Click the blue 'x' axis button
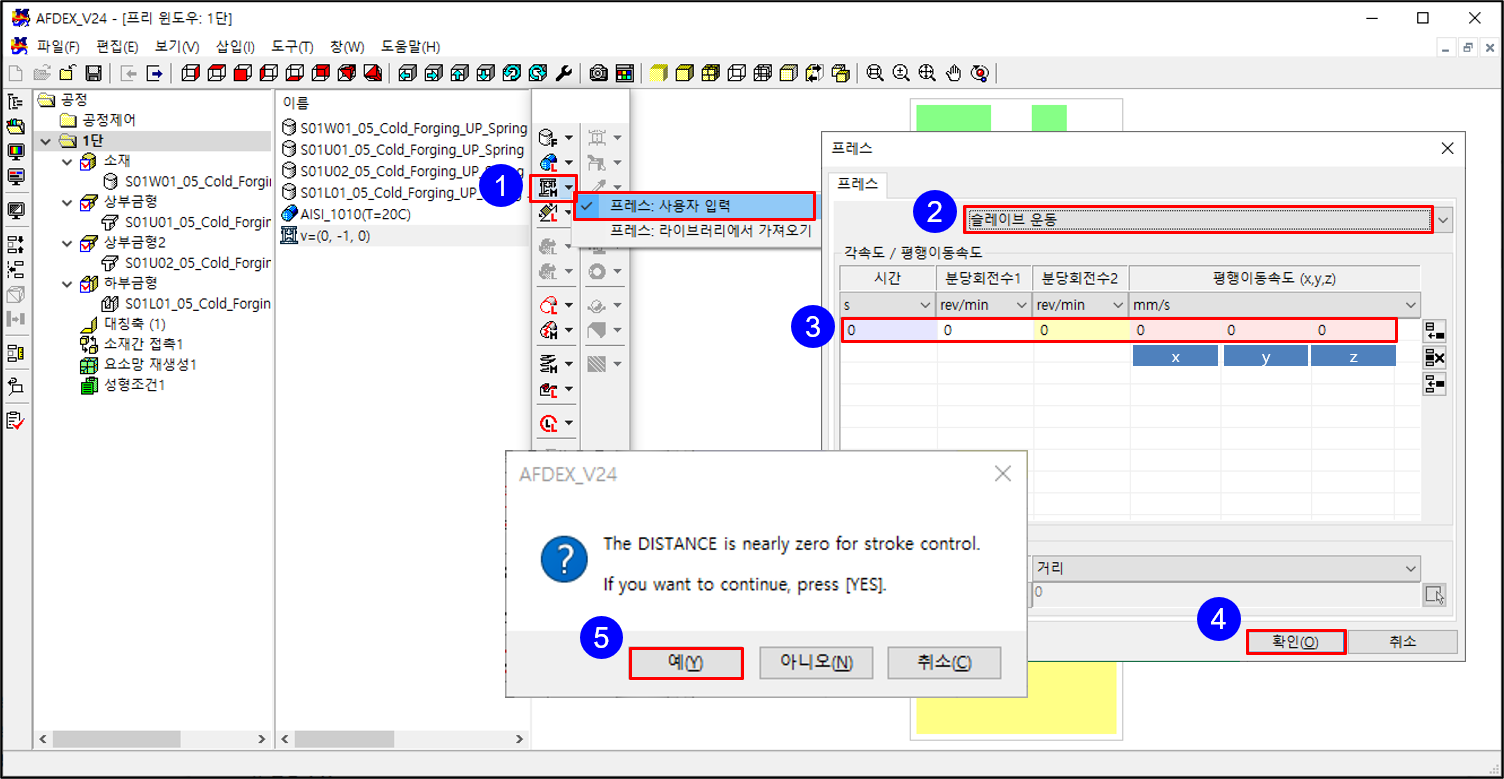 1175,357
